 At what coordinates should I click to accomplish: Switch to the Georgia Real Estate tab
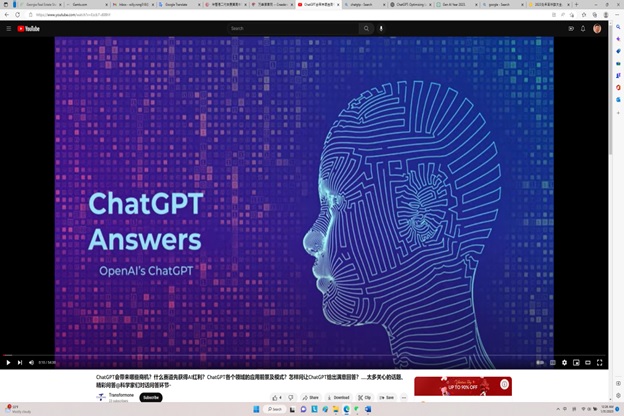[x=39, y=4]
